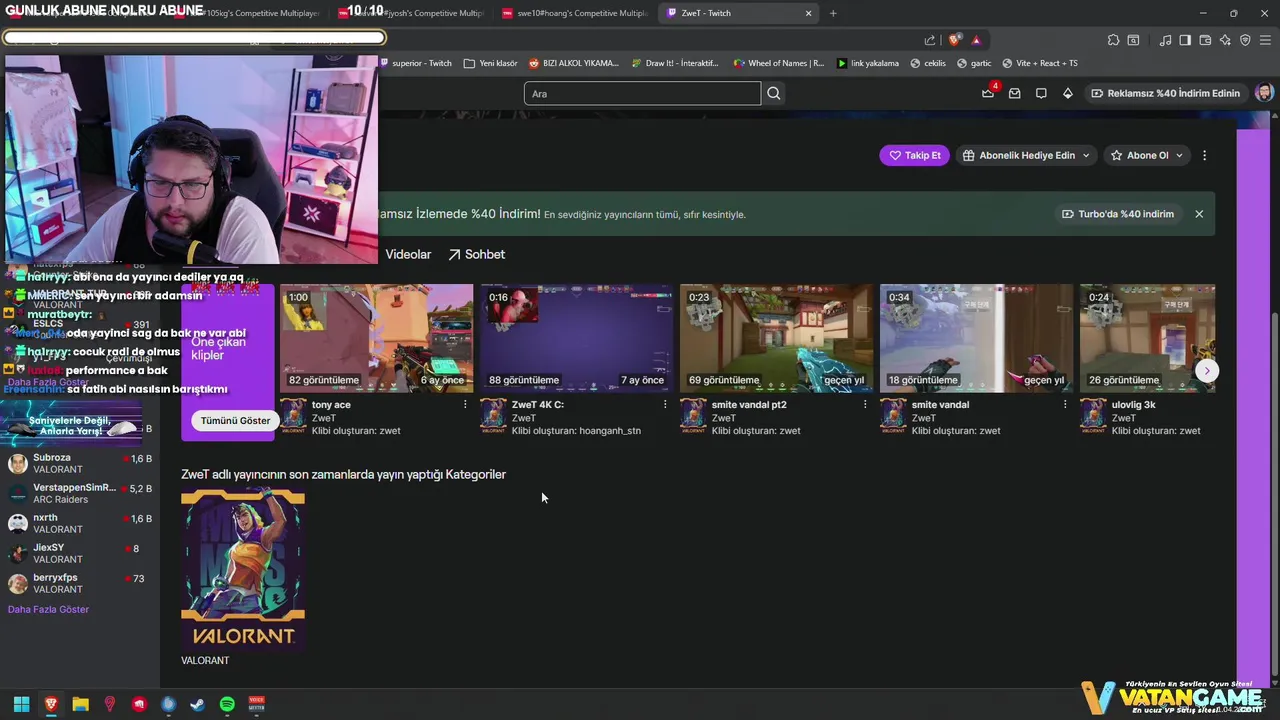This screenshot has height=720, width=1280.
Task: Click the search magnifier button
Action: [x=773, y=93]
